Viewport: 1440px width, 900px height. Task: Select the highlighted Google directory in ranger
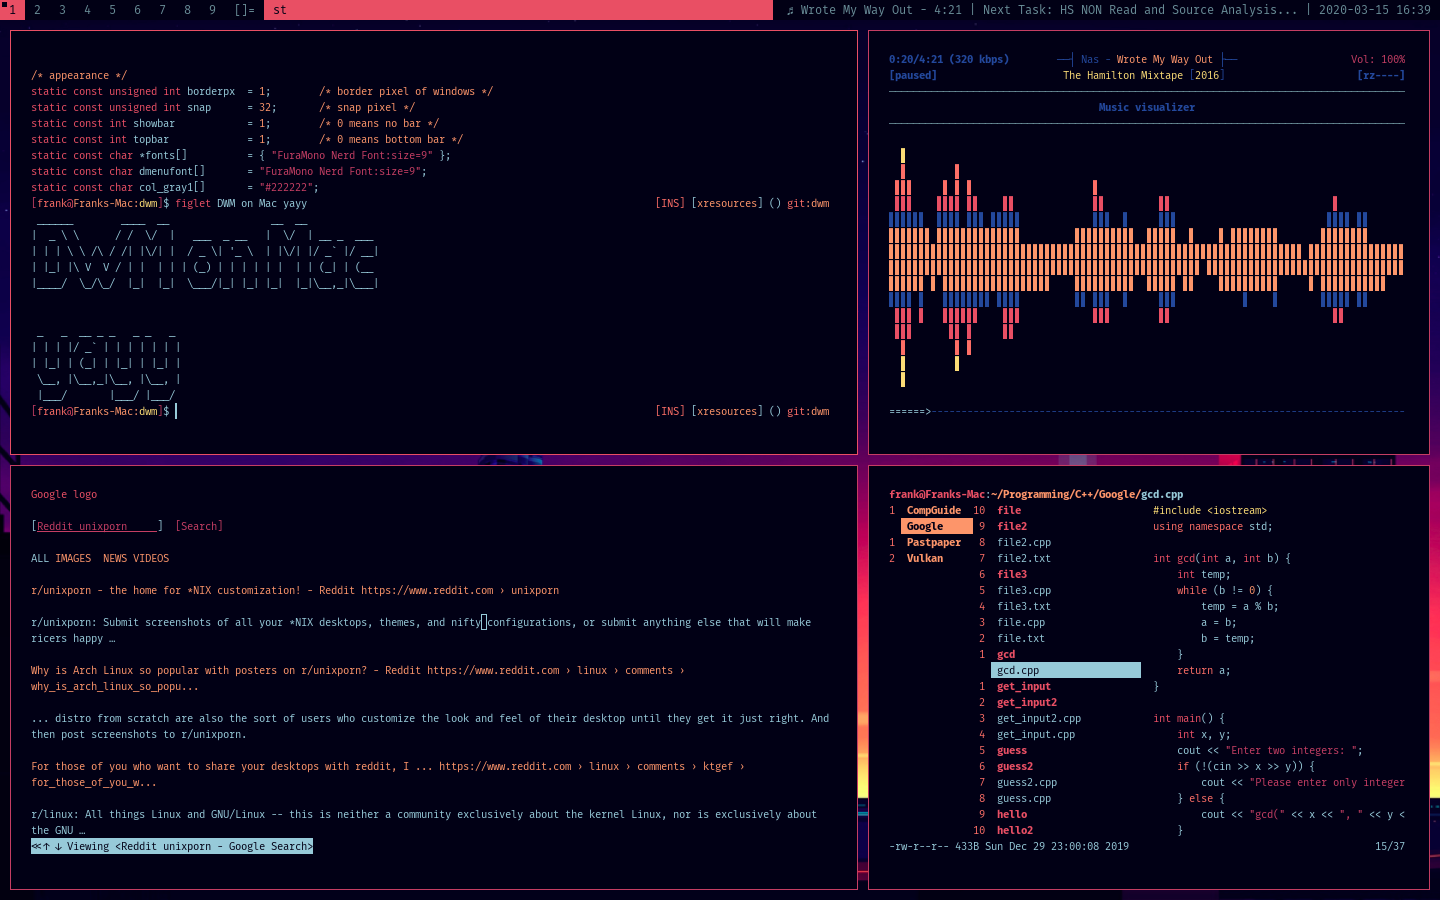(937, 526)
